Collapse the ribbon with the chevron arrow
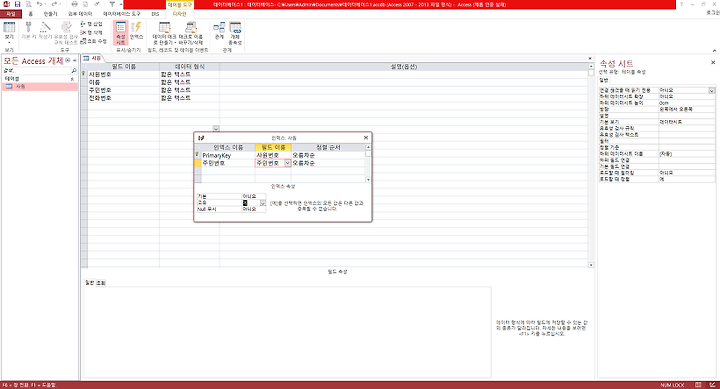Image resolution: width=720 pixels, height=389 pixels. [714, 51]
